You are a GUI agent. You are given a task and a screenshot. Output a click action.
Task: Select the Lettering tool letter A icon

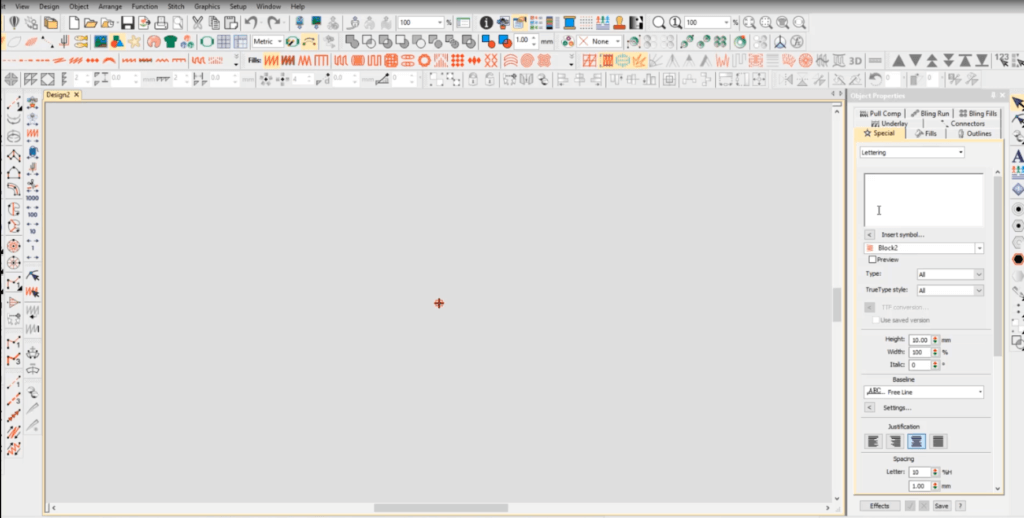click(1018, 156)
